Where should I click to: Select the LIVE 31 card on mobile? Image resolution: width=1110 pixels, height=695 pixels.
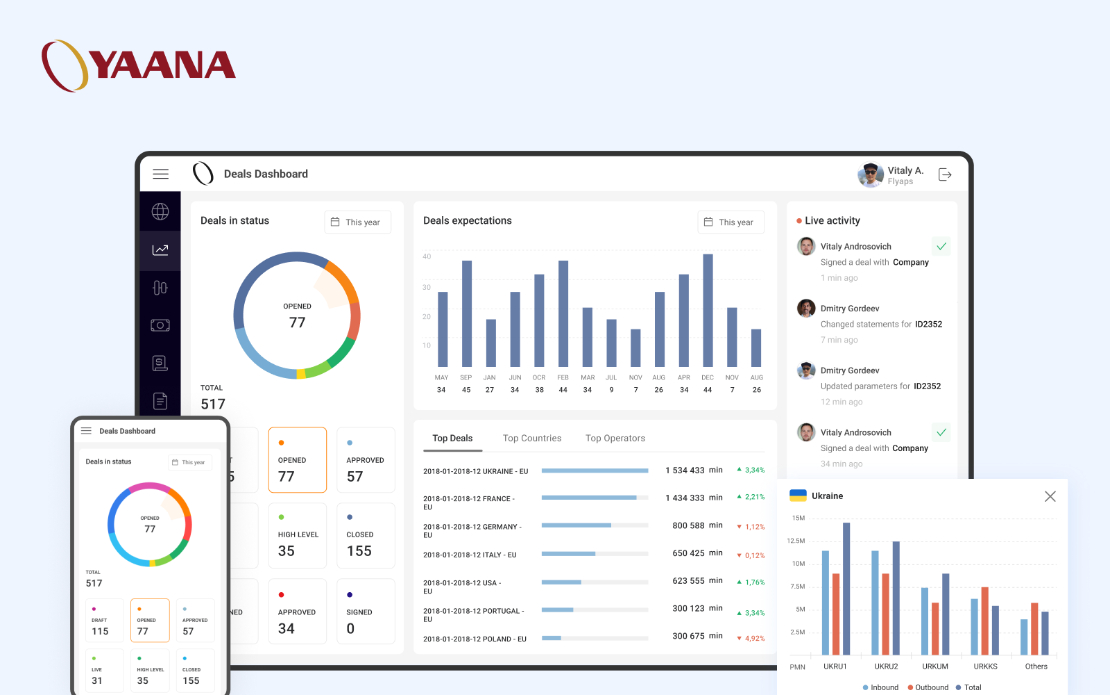point(105,670)
